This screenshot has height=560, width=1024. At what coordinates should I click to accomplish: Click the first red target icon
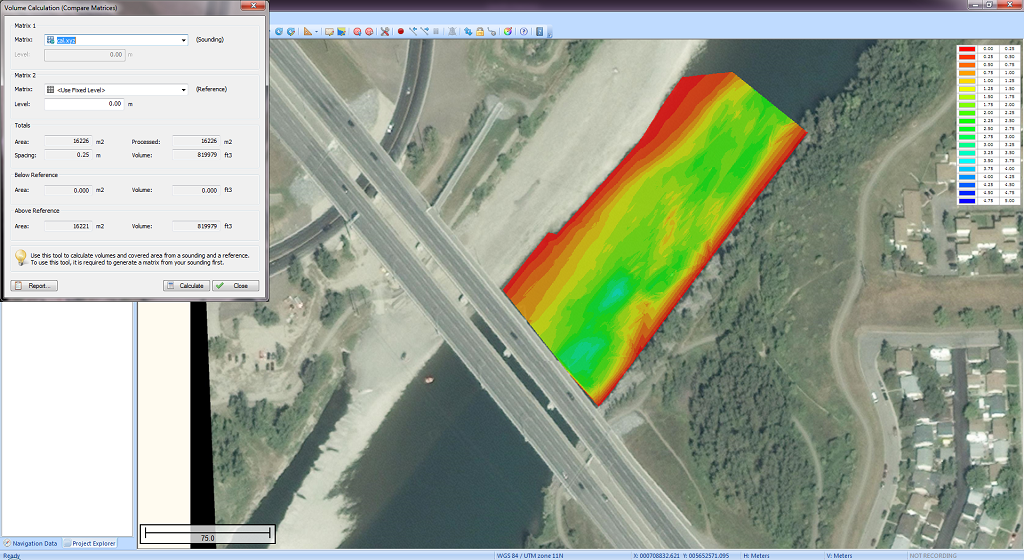click(357, 31)
